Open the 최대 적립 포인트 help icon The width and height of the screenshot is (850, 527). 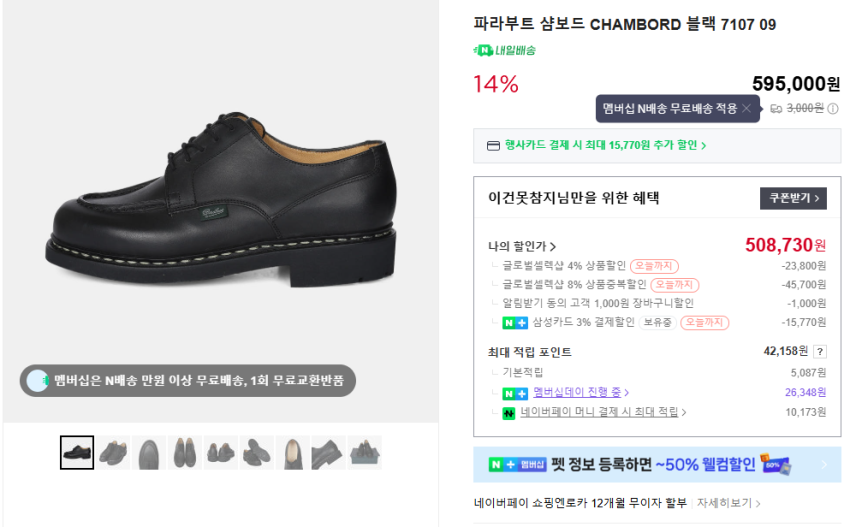click(820, 351)
